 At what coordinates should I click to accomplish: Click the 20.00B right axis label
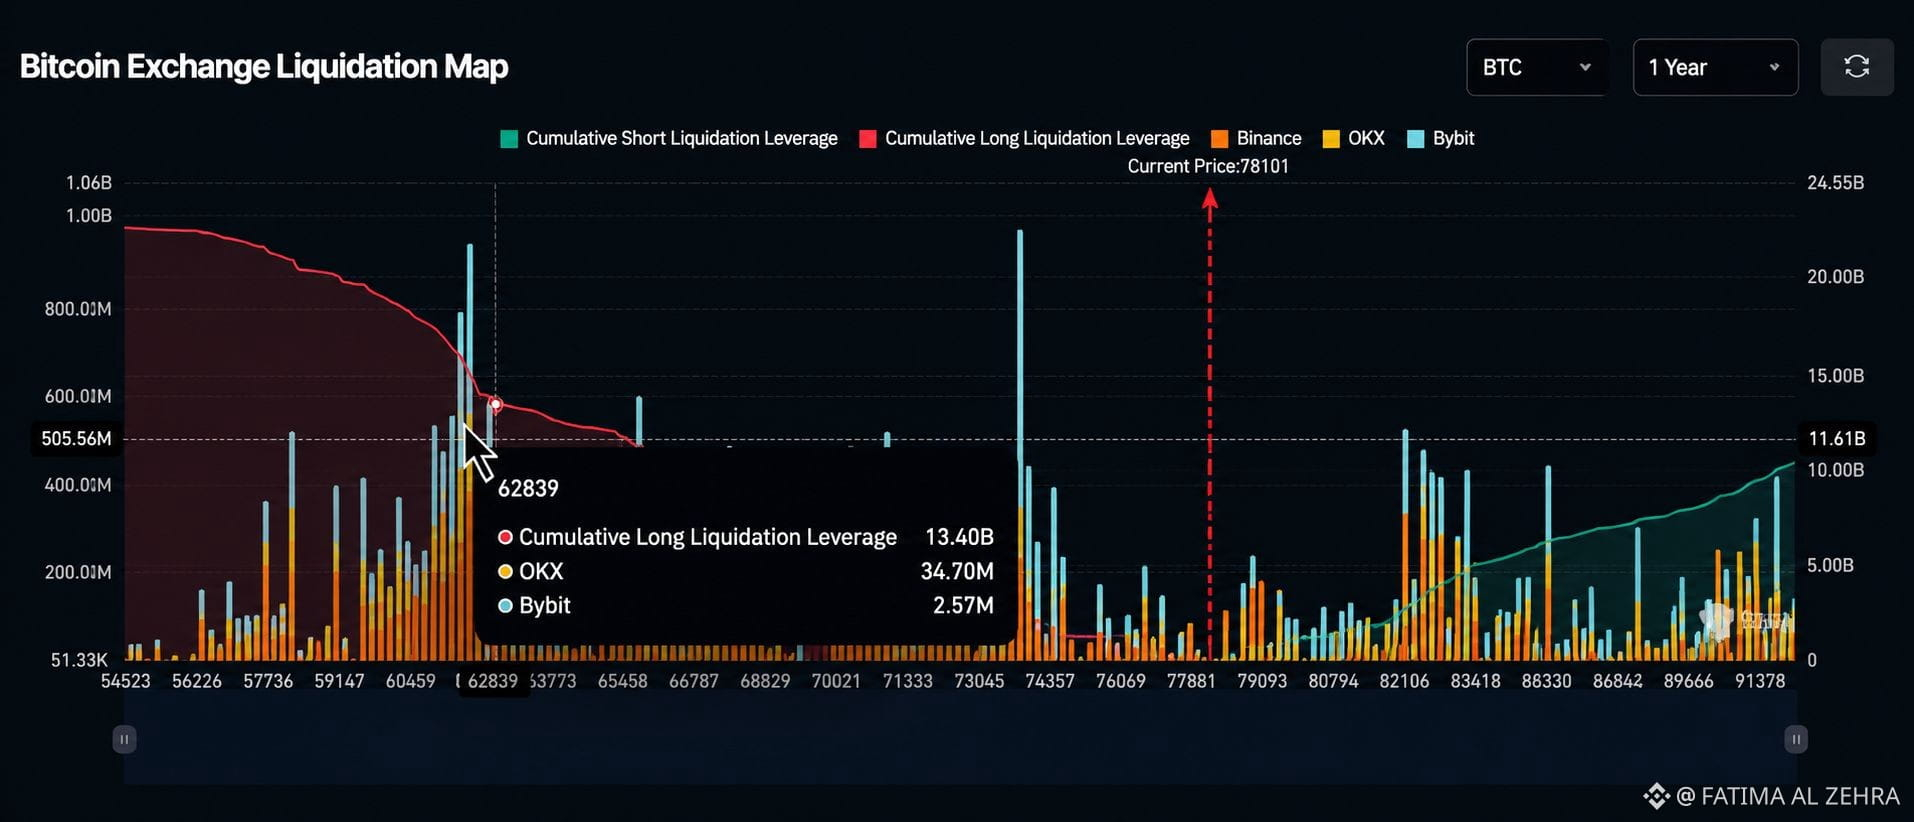[1836, 276]
